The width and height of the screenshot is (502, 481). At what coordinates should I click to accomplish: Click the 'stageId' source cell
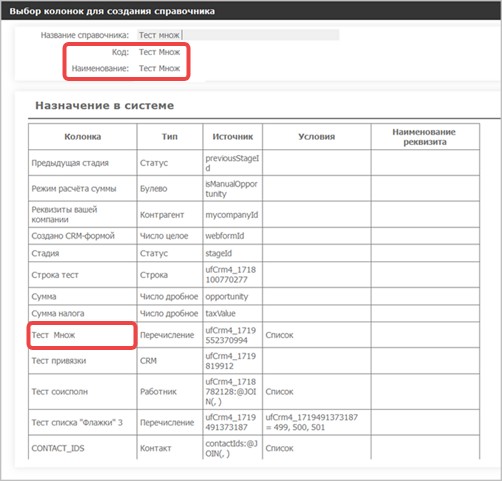[x=233, y=253]
